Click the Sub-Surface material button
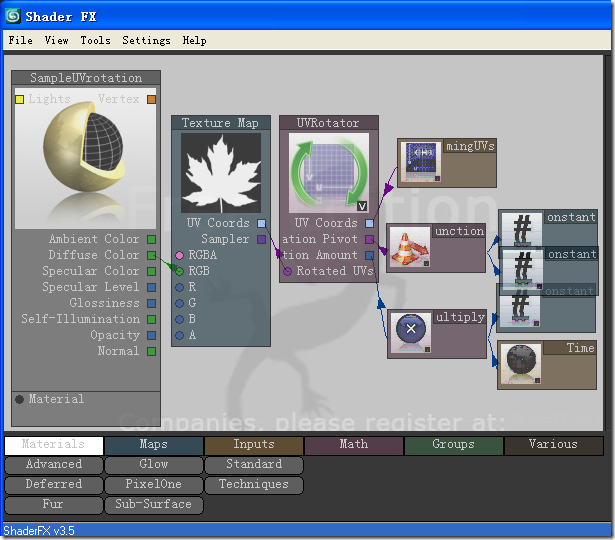Image resolution: width=615 pixels, height=540 pixels. (x=154, y=505)
